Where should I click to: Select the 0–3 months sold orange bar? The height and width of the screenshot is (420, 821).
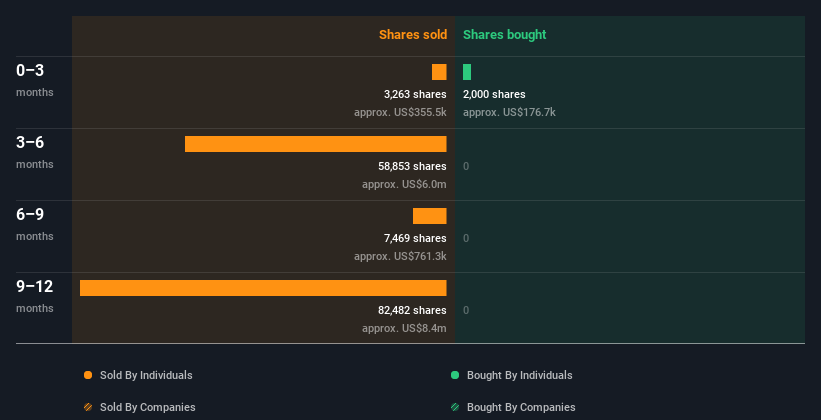pyautogui.click(x=439, y=72)
